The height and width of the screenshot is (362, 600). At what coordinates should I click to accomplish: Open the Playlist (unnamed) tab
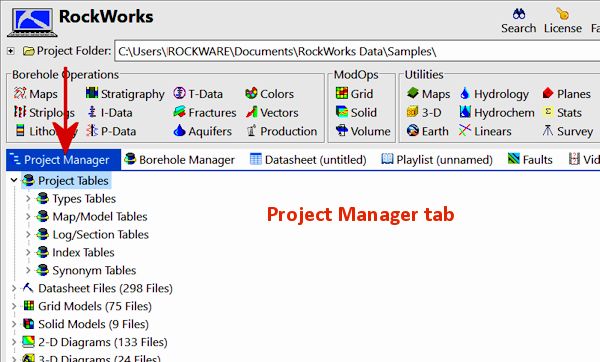tap(437, 160)
